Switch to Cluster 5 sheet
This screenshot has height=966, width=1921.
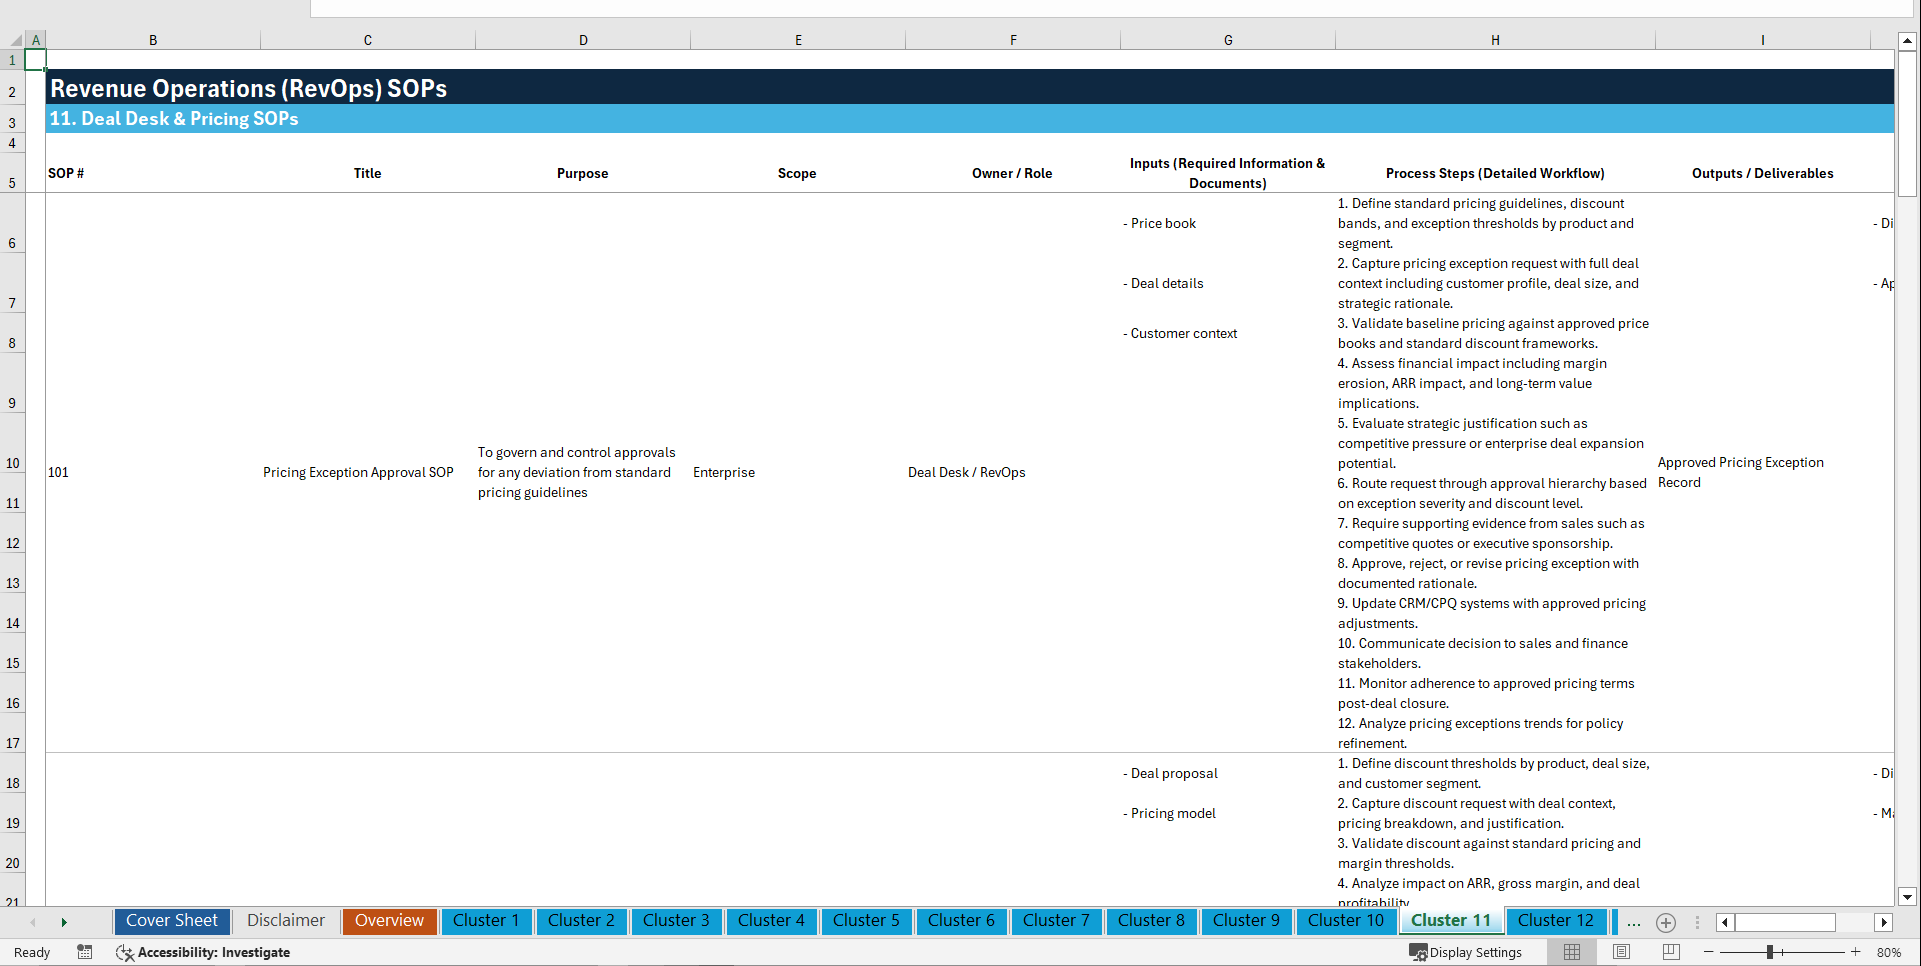coord(866,921)
